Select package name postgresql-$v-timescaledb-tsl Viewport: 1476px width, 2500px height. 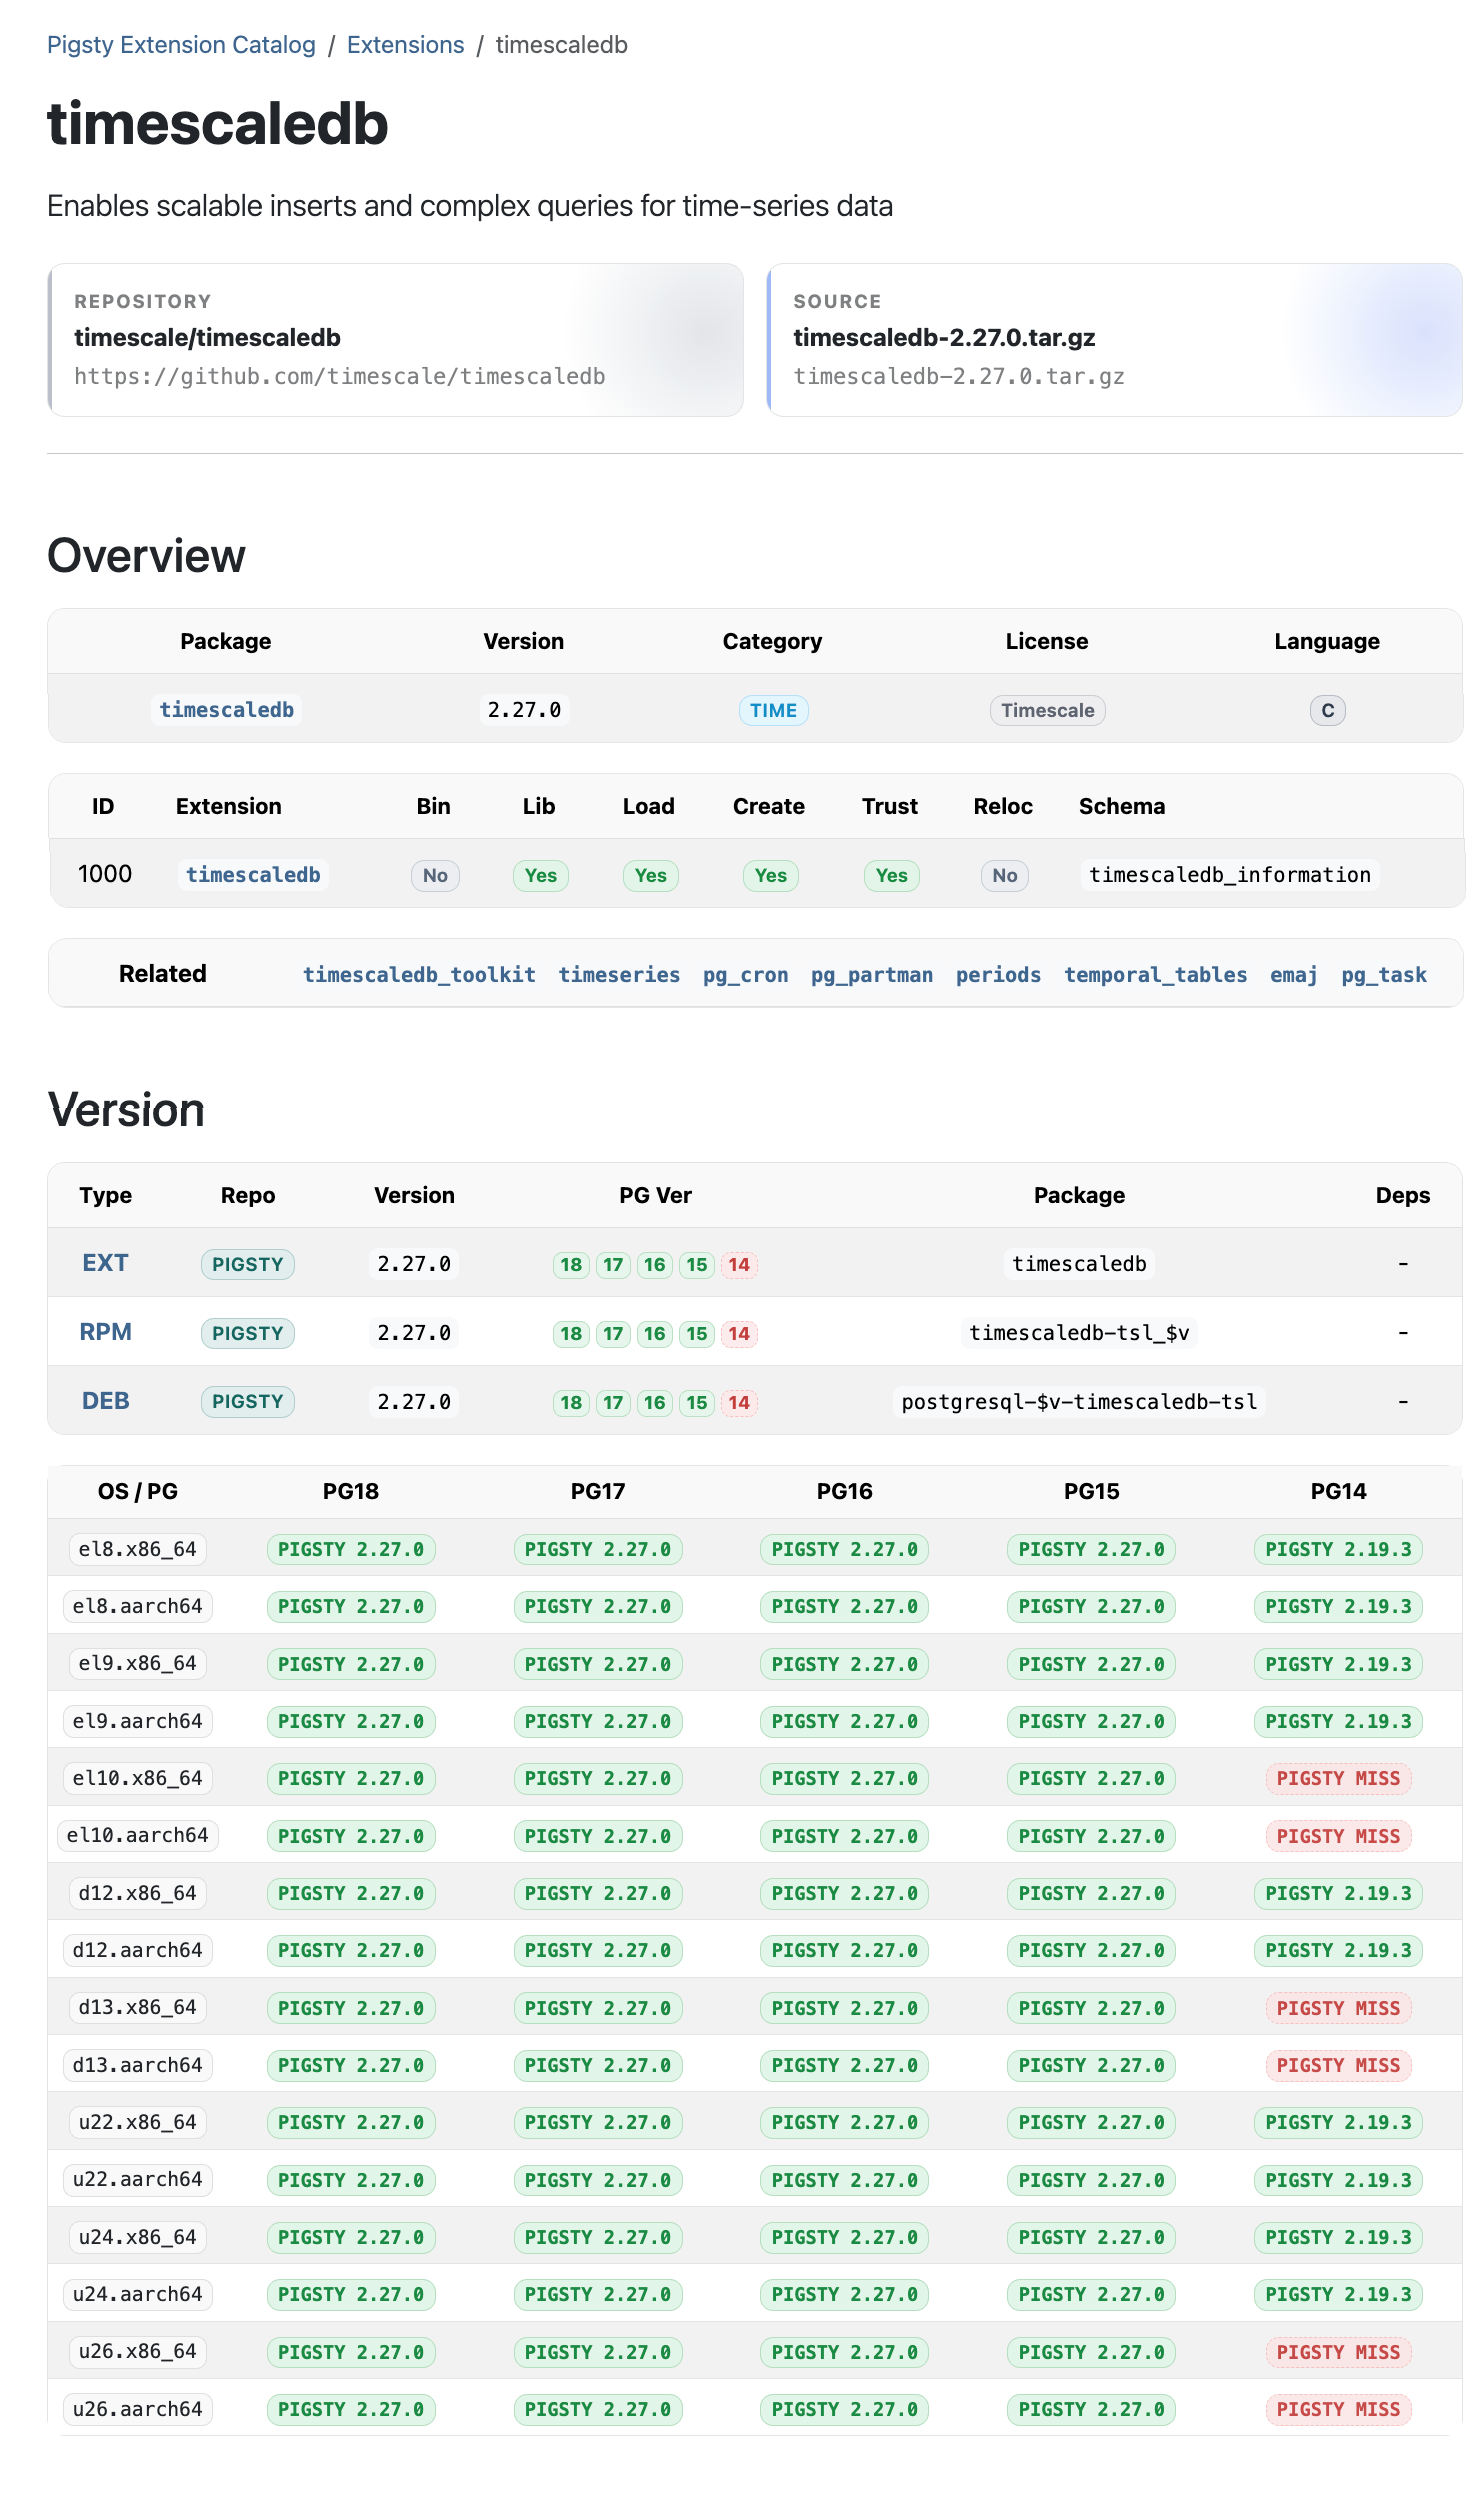click(x=1079, y=1402)
